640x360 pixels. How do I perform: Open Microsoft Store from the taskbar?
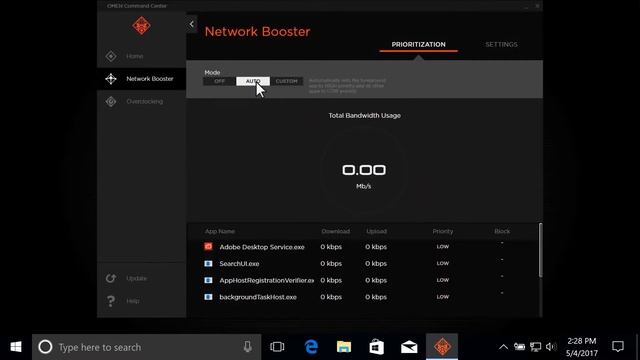[376, 347]
